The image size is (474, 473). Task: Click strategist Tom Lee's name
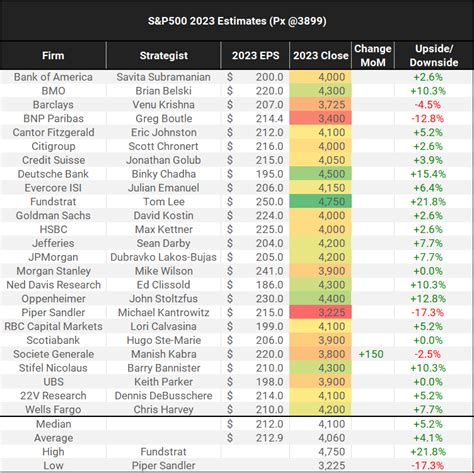coord(164,202)
